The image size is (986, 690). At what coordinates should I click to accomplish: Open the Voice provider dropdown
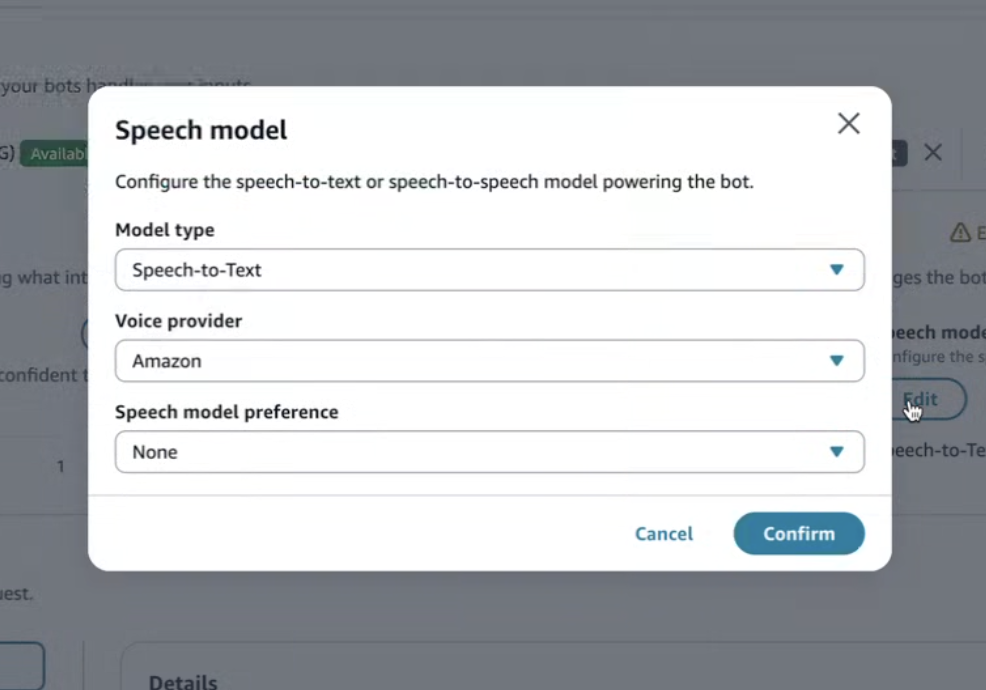[x=490, y=361]
